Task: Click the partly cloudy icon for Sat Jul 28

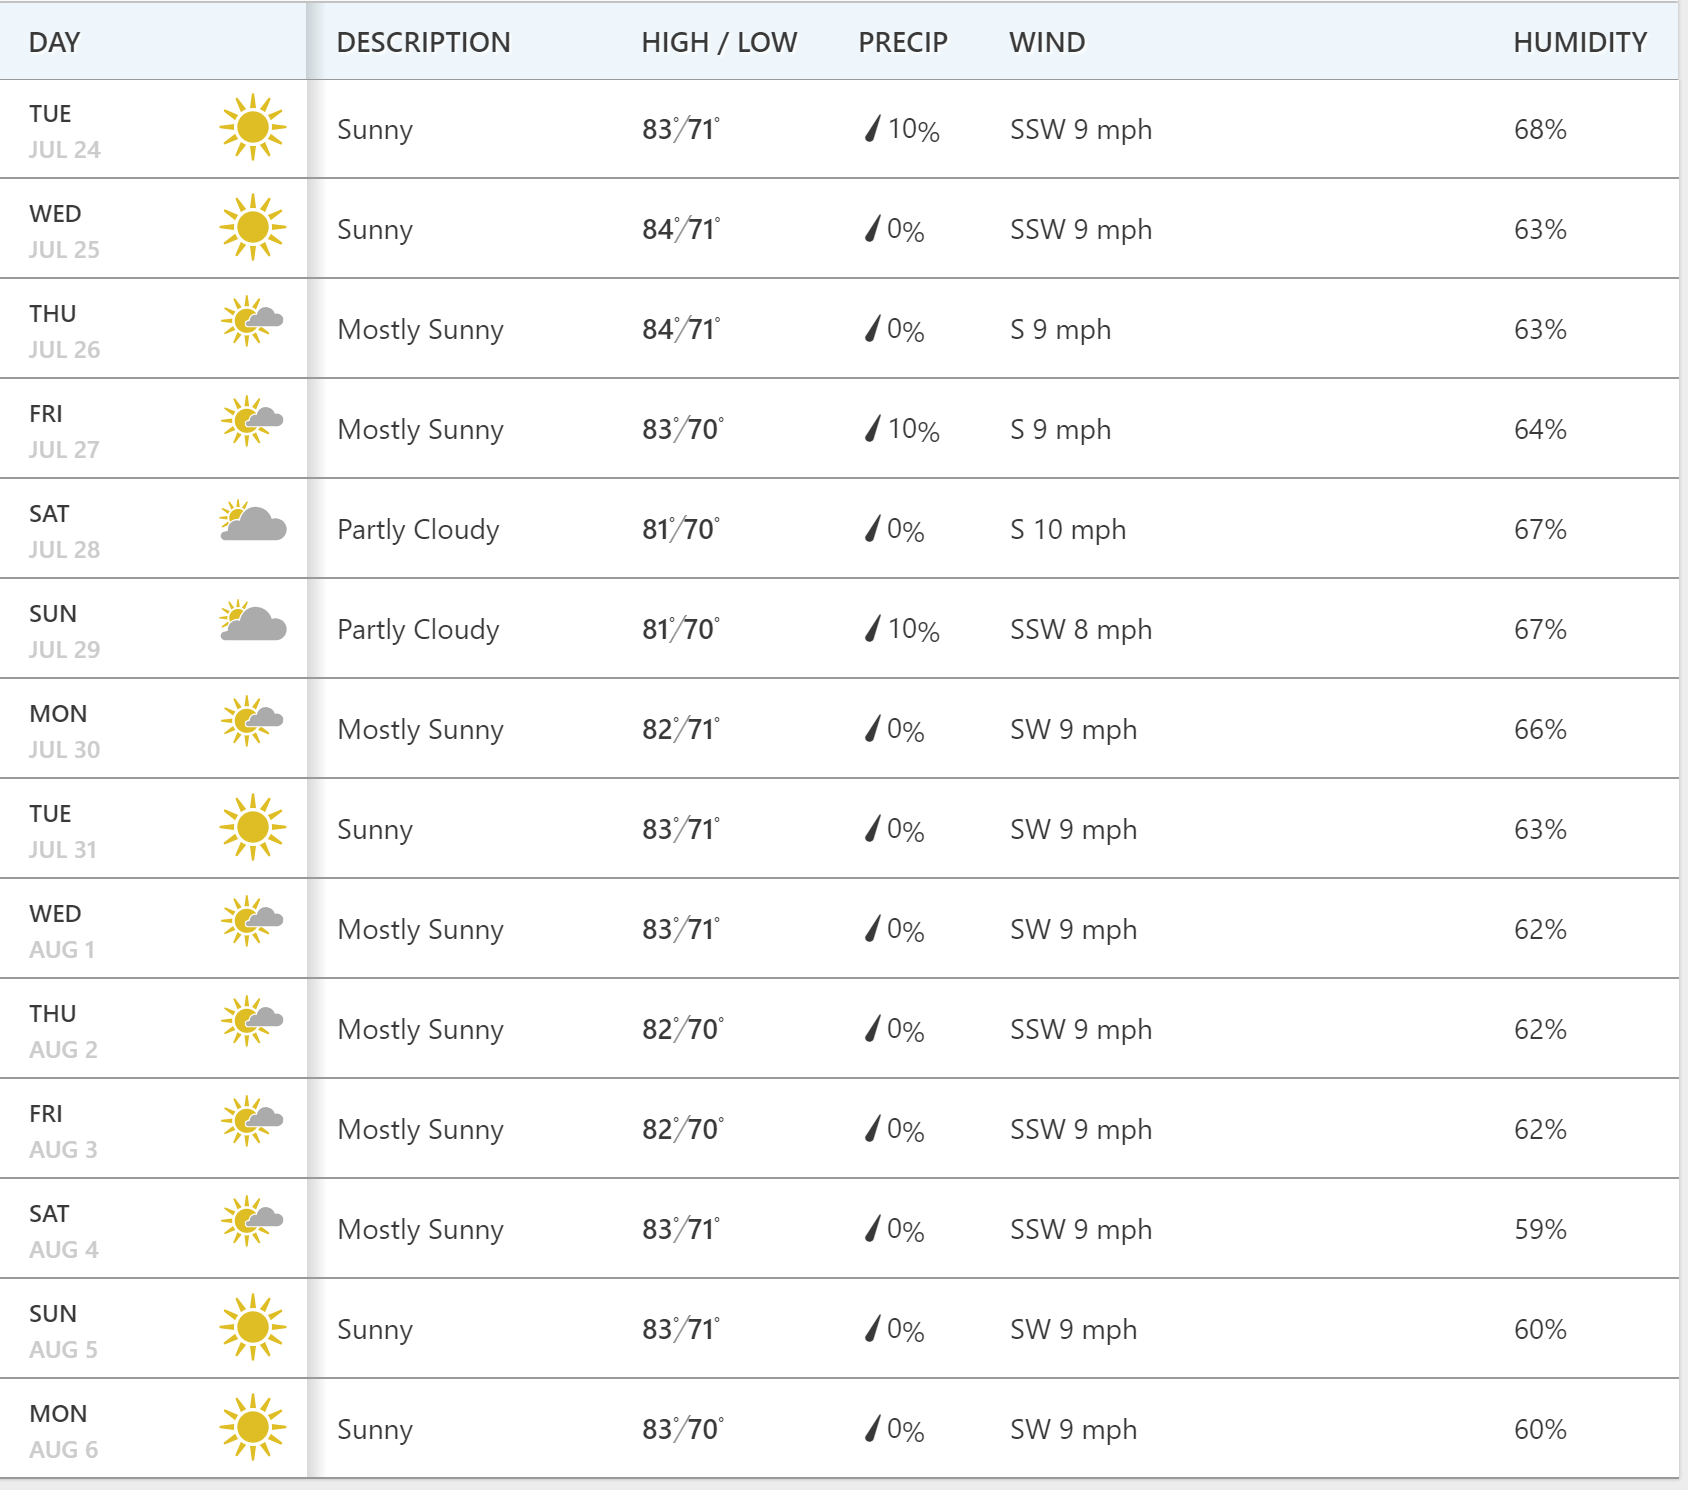Action: (253, 521)
